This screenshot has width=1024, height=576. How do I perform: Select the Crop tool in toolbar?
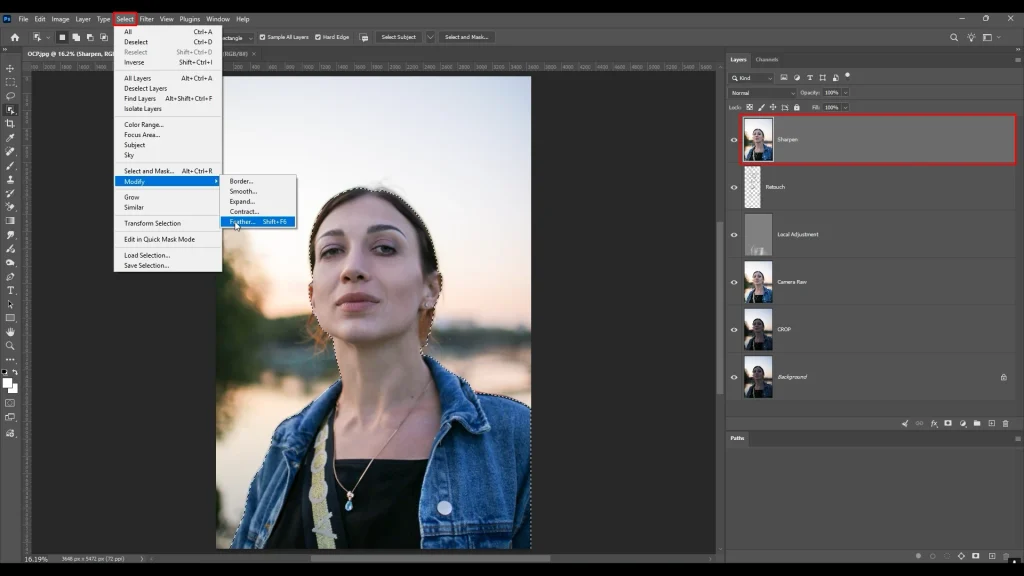10,123
